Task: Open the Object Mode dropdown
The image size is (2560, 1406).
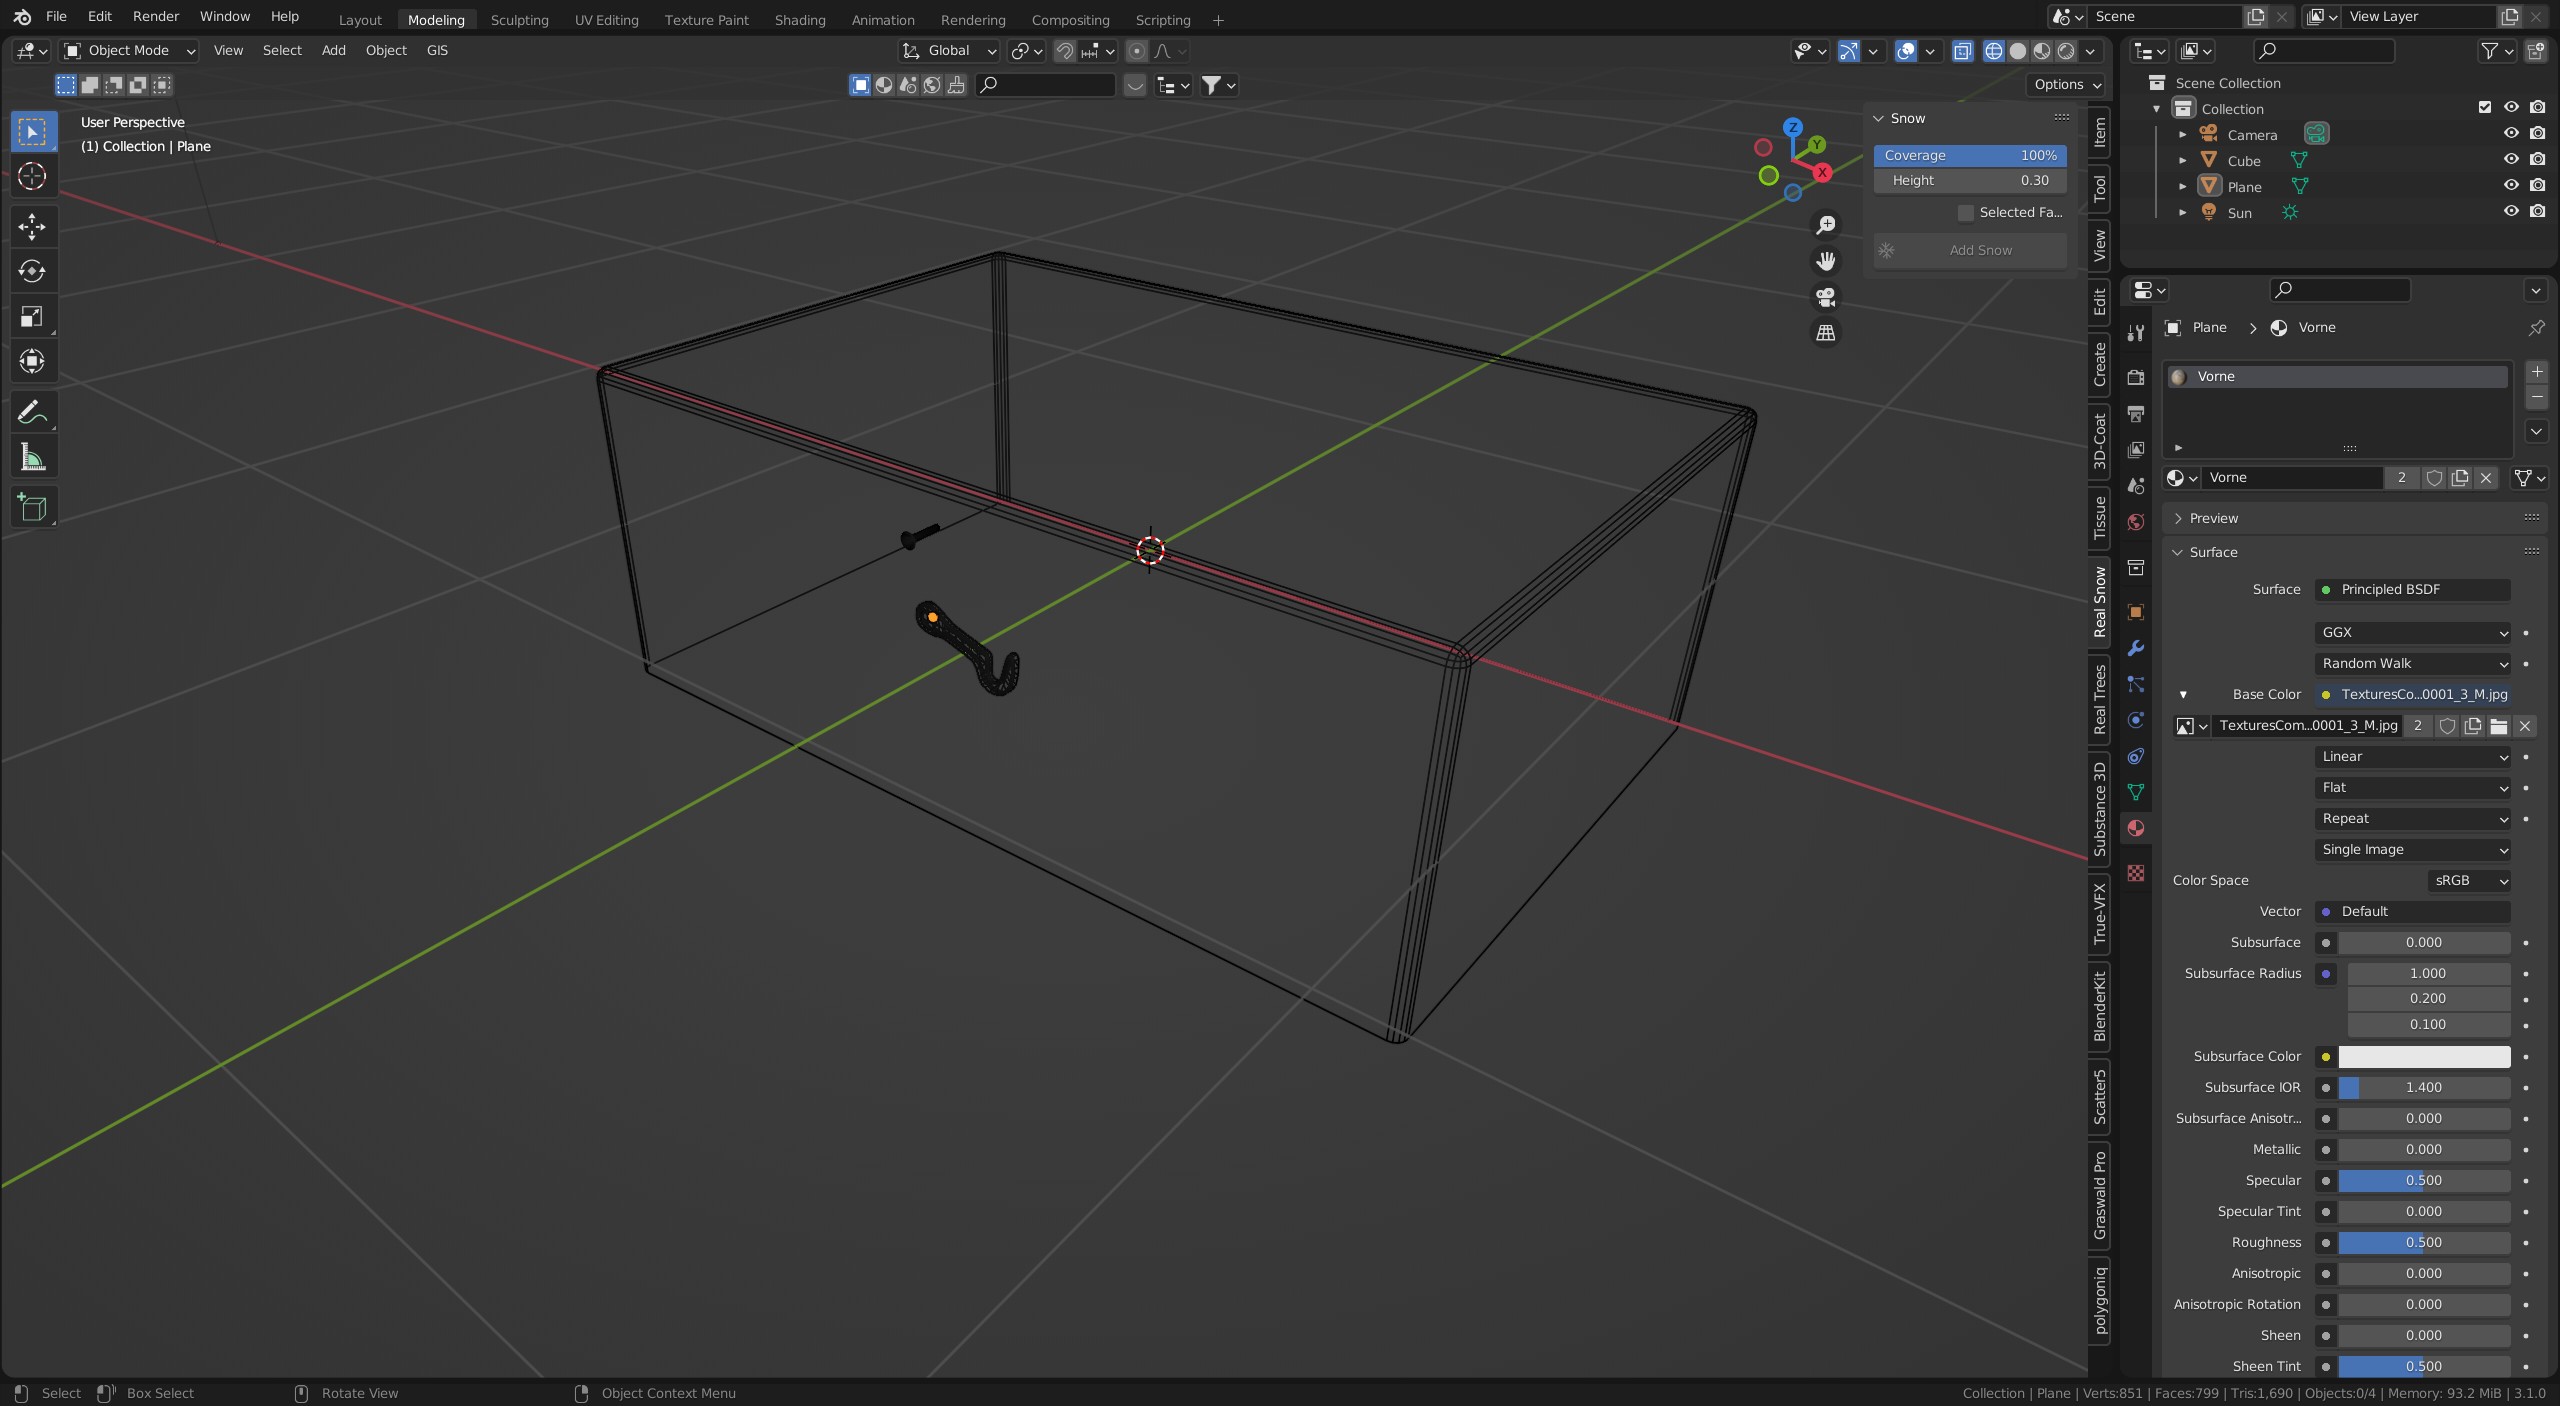Action: click(130, 51)
